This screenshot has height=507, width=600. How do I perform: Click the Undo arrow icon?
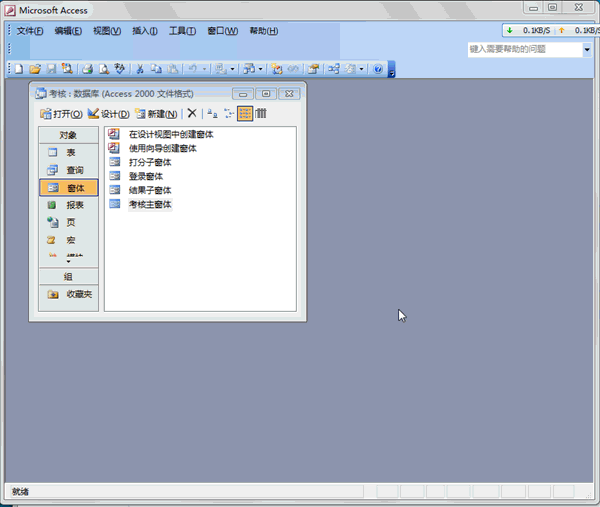tap(192, 69)
